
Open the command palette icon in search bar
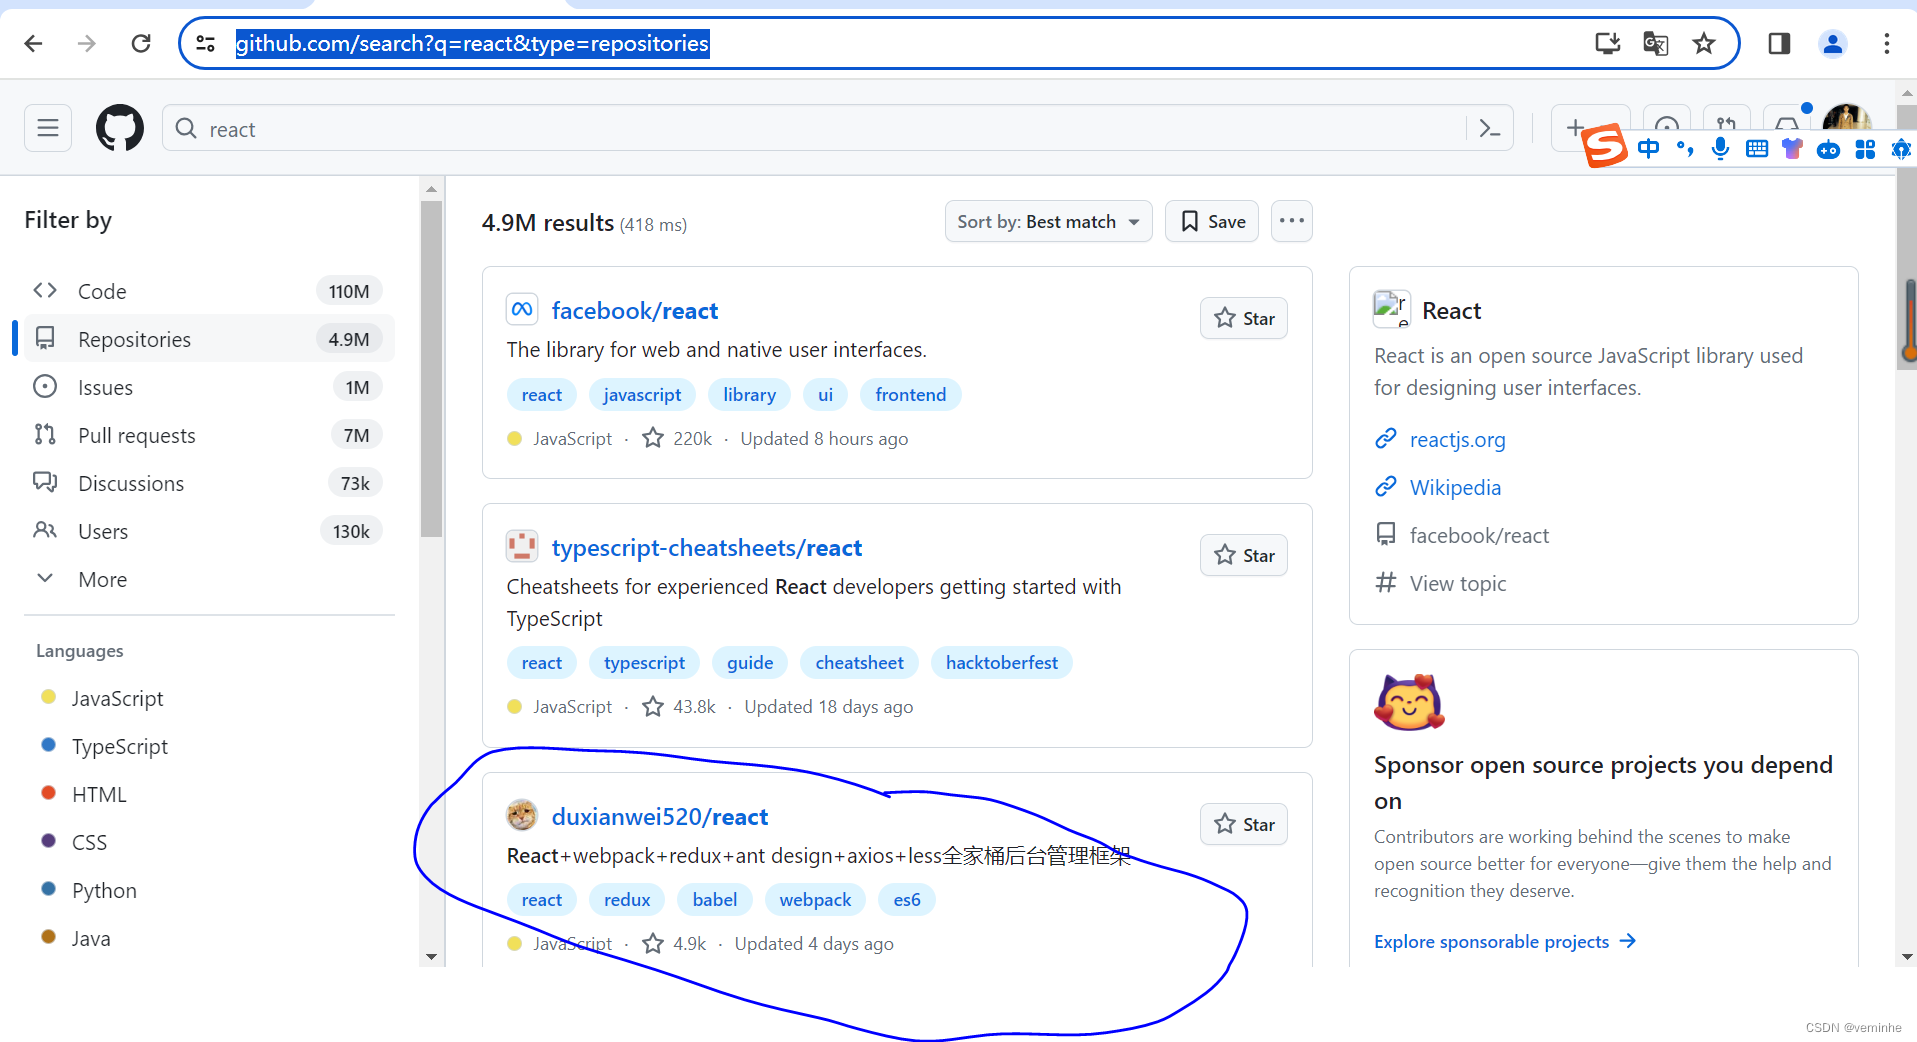[x=1490, y=128]
